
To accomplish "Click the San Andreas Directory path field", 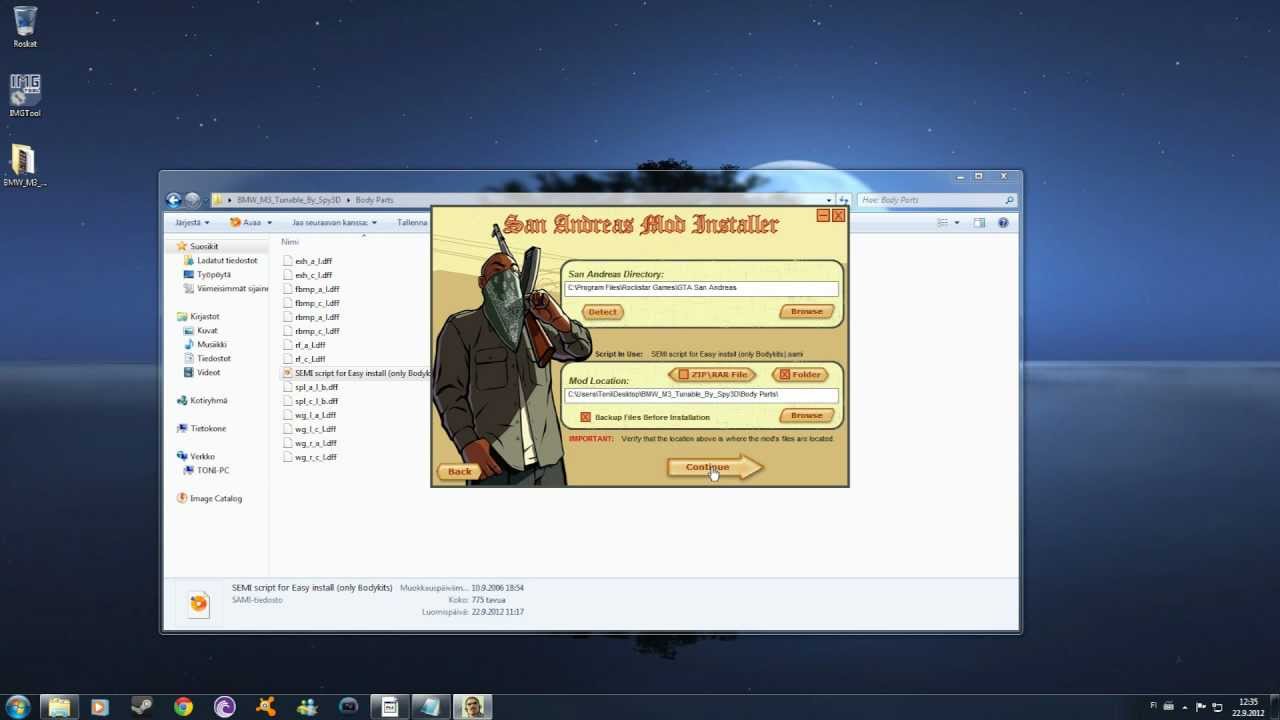I will (x=701, y=288).
